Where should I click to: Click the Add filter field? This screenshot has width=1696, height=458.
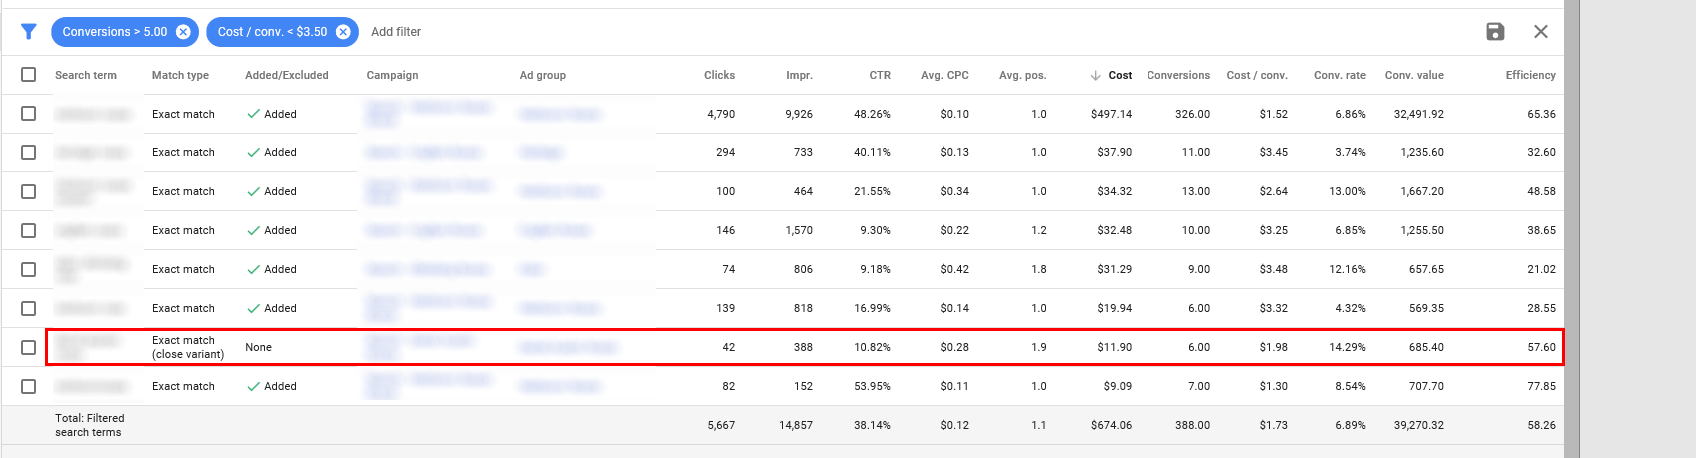click(x=396, y=32)
